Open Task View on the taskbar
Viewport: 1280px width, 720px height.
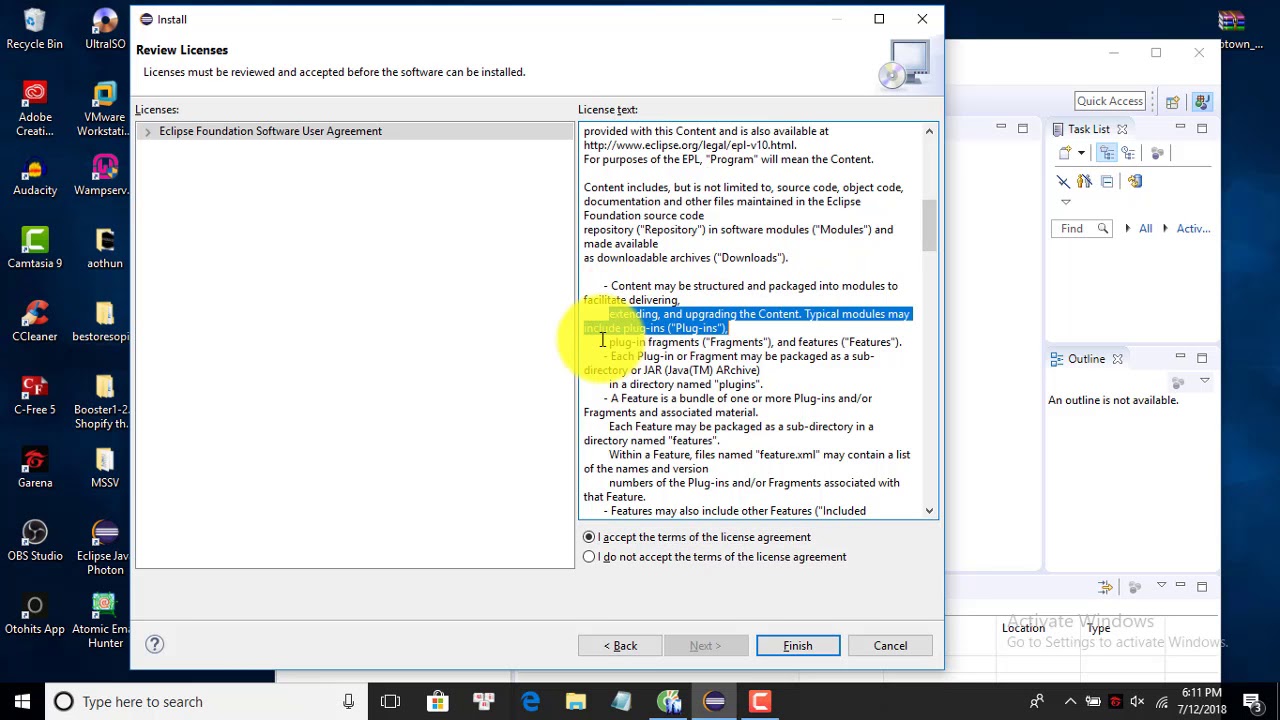pyautogui.click(x=390, y=702)
